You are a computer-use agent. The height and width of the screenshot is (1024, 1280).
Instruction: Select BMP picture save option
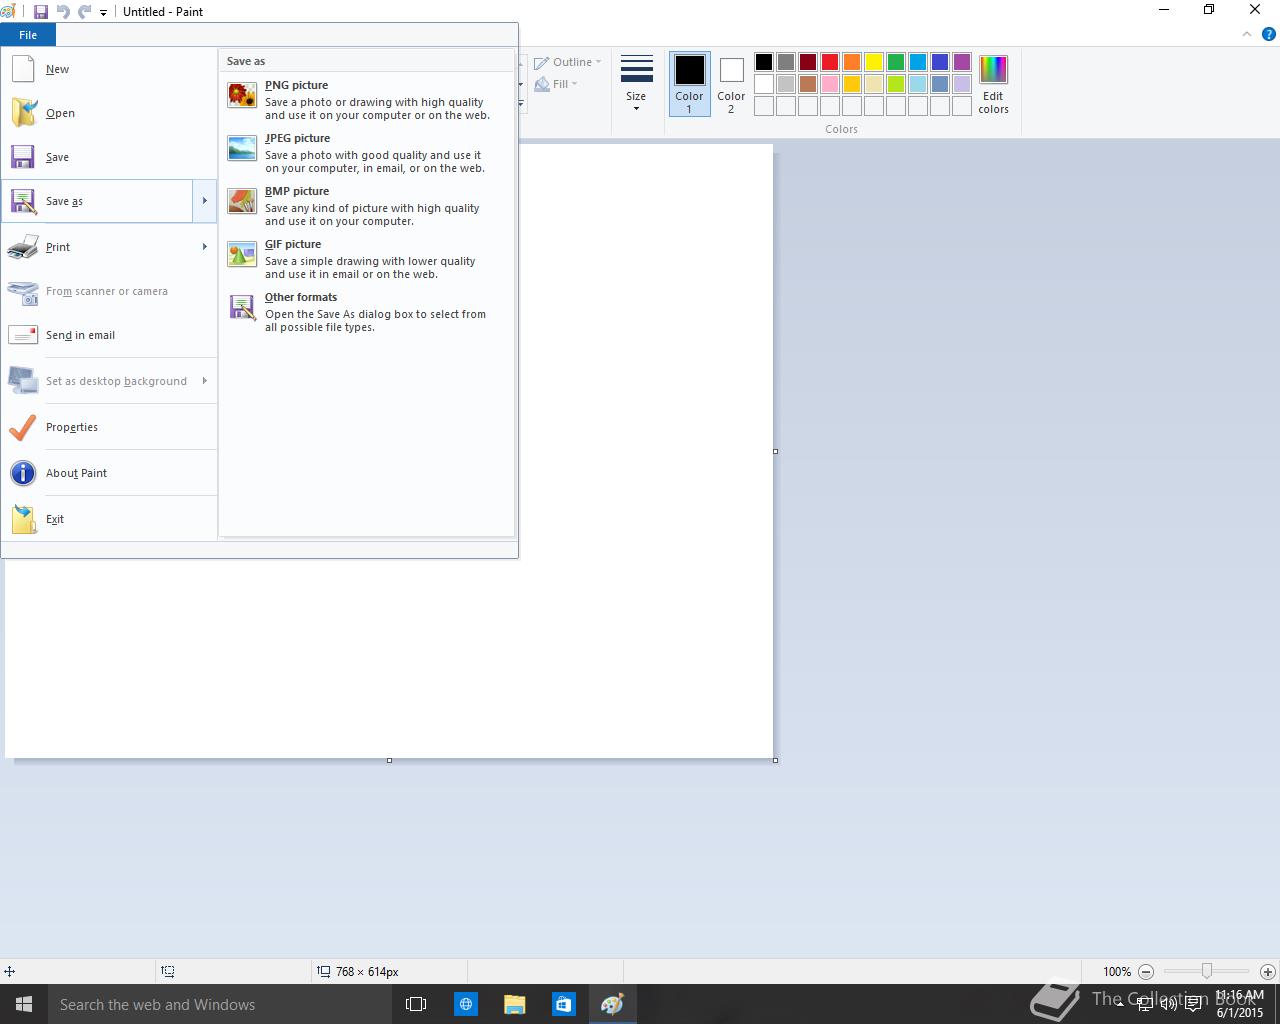click(x=366, y=205)
